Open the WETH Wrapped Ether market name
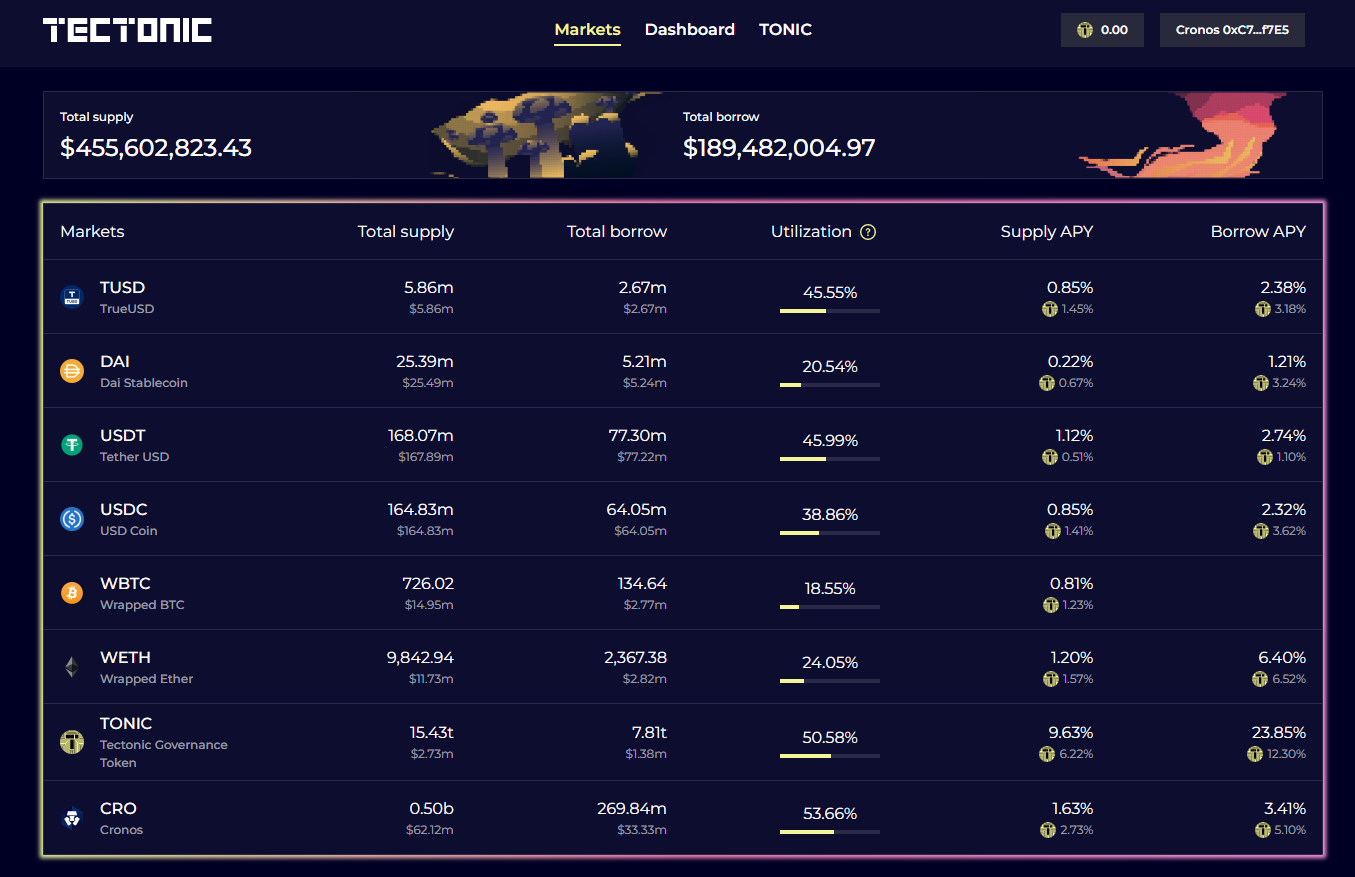This screenshot has height=877, width=1355. (x=147, y=667)
